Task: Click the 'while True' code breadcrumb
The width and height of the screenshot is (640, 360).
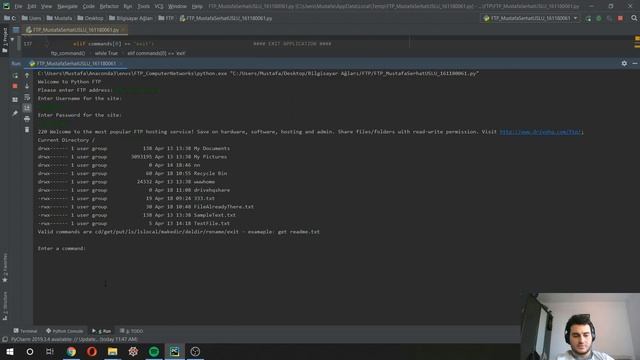Action: (x=106, y=53)
